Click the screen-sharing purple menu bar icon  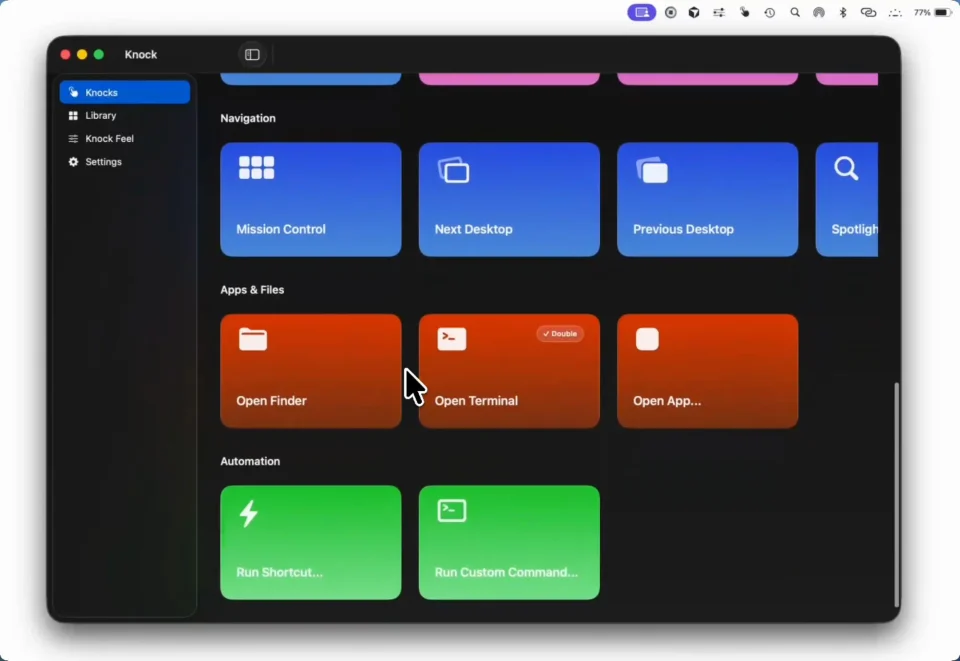click(641, 12)
